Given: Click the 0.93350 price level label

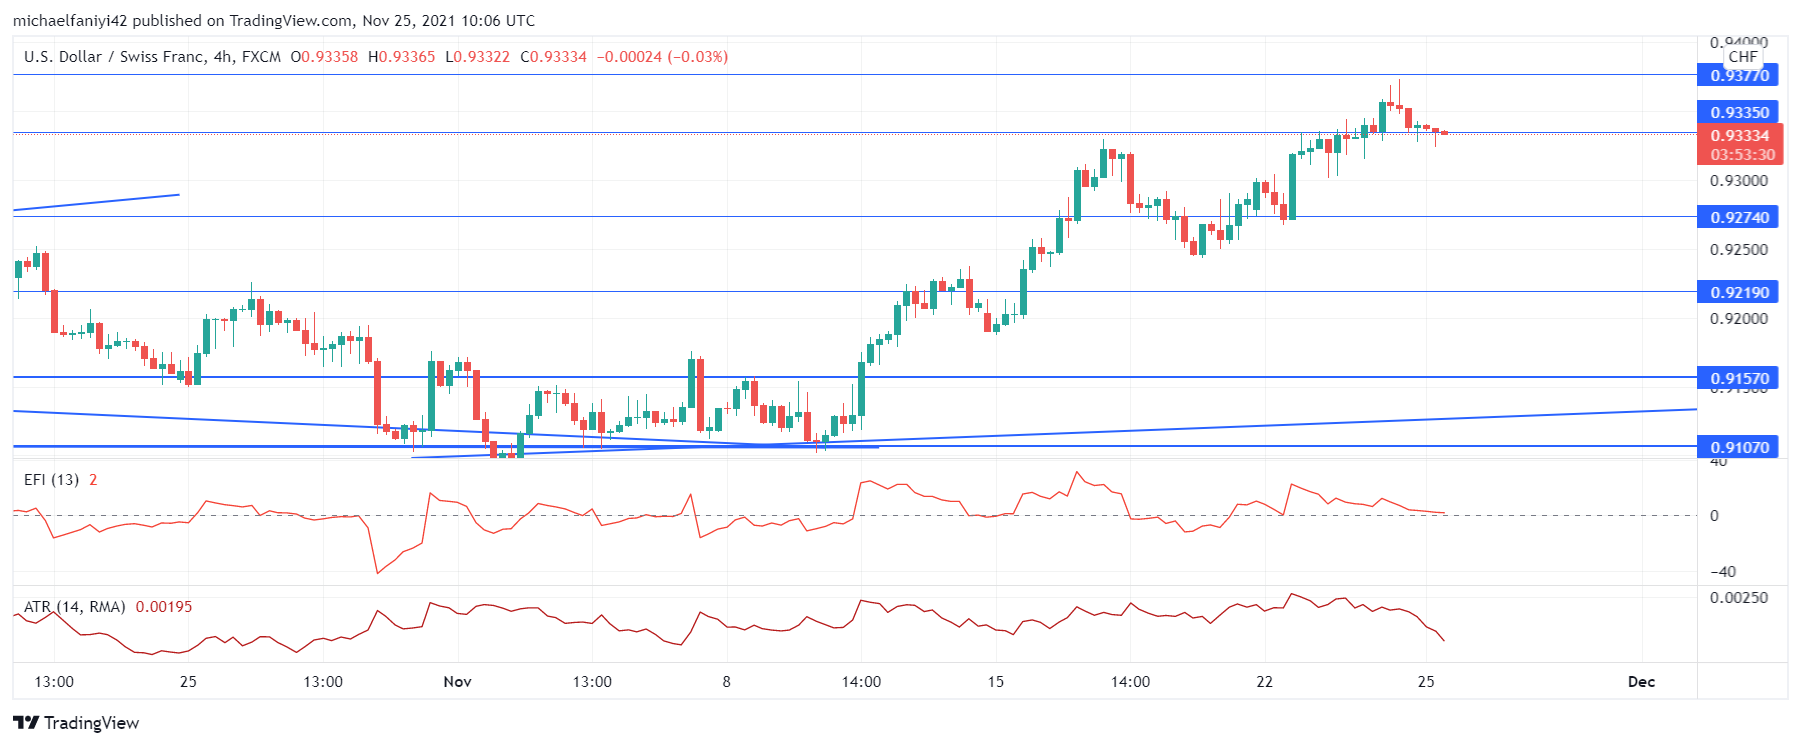Looking at the screenshot, I should point(1739,112).
